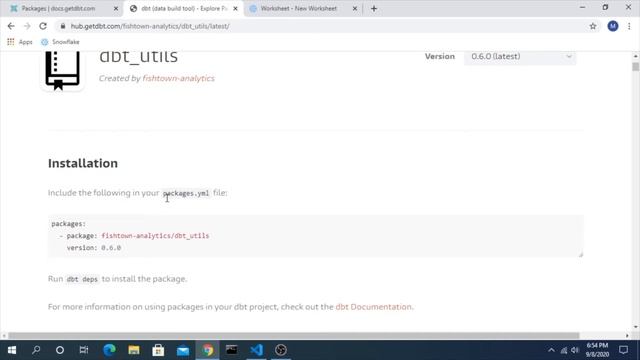Open Cortana circle icon
Image resolution: width=640 pixels, height=360 pixels.
click(x=60, y=350)
